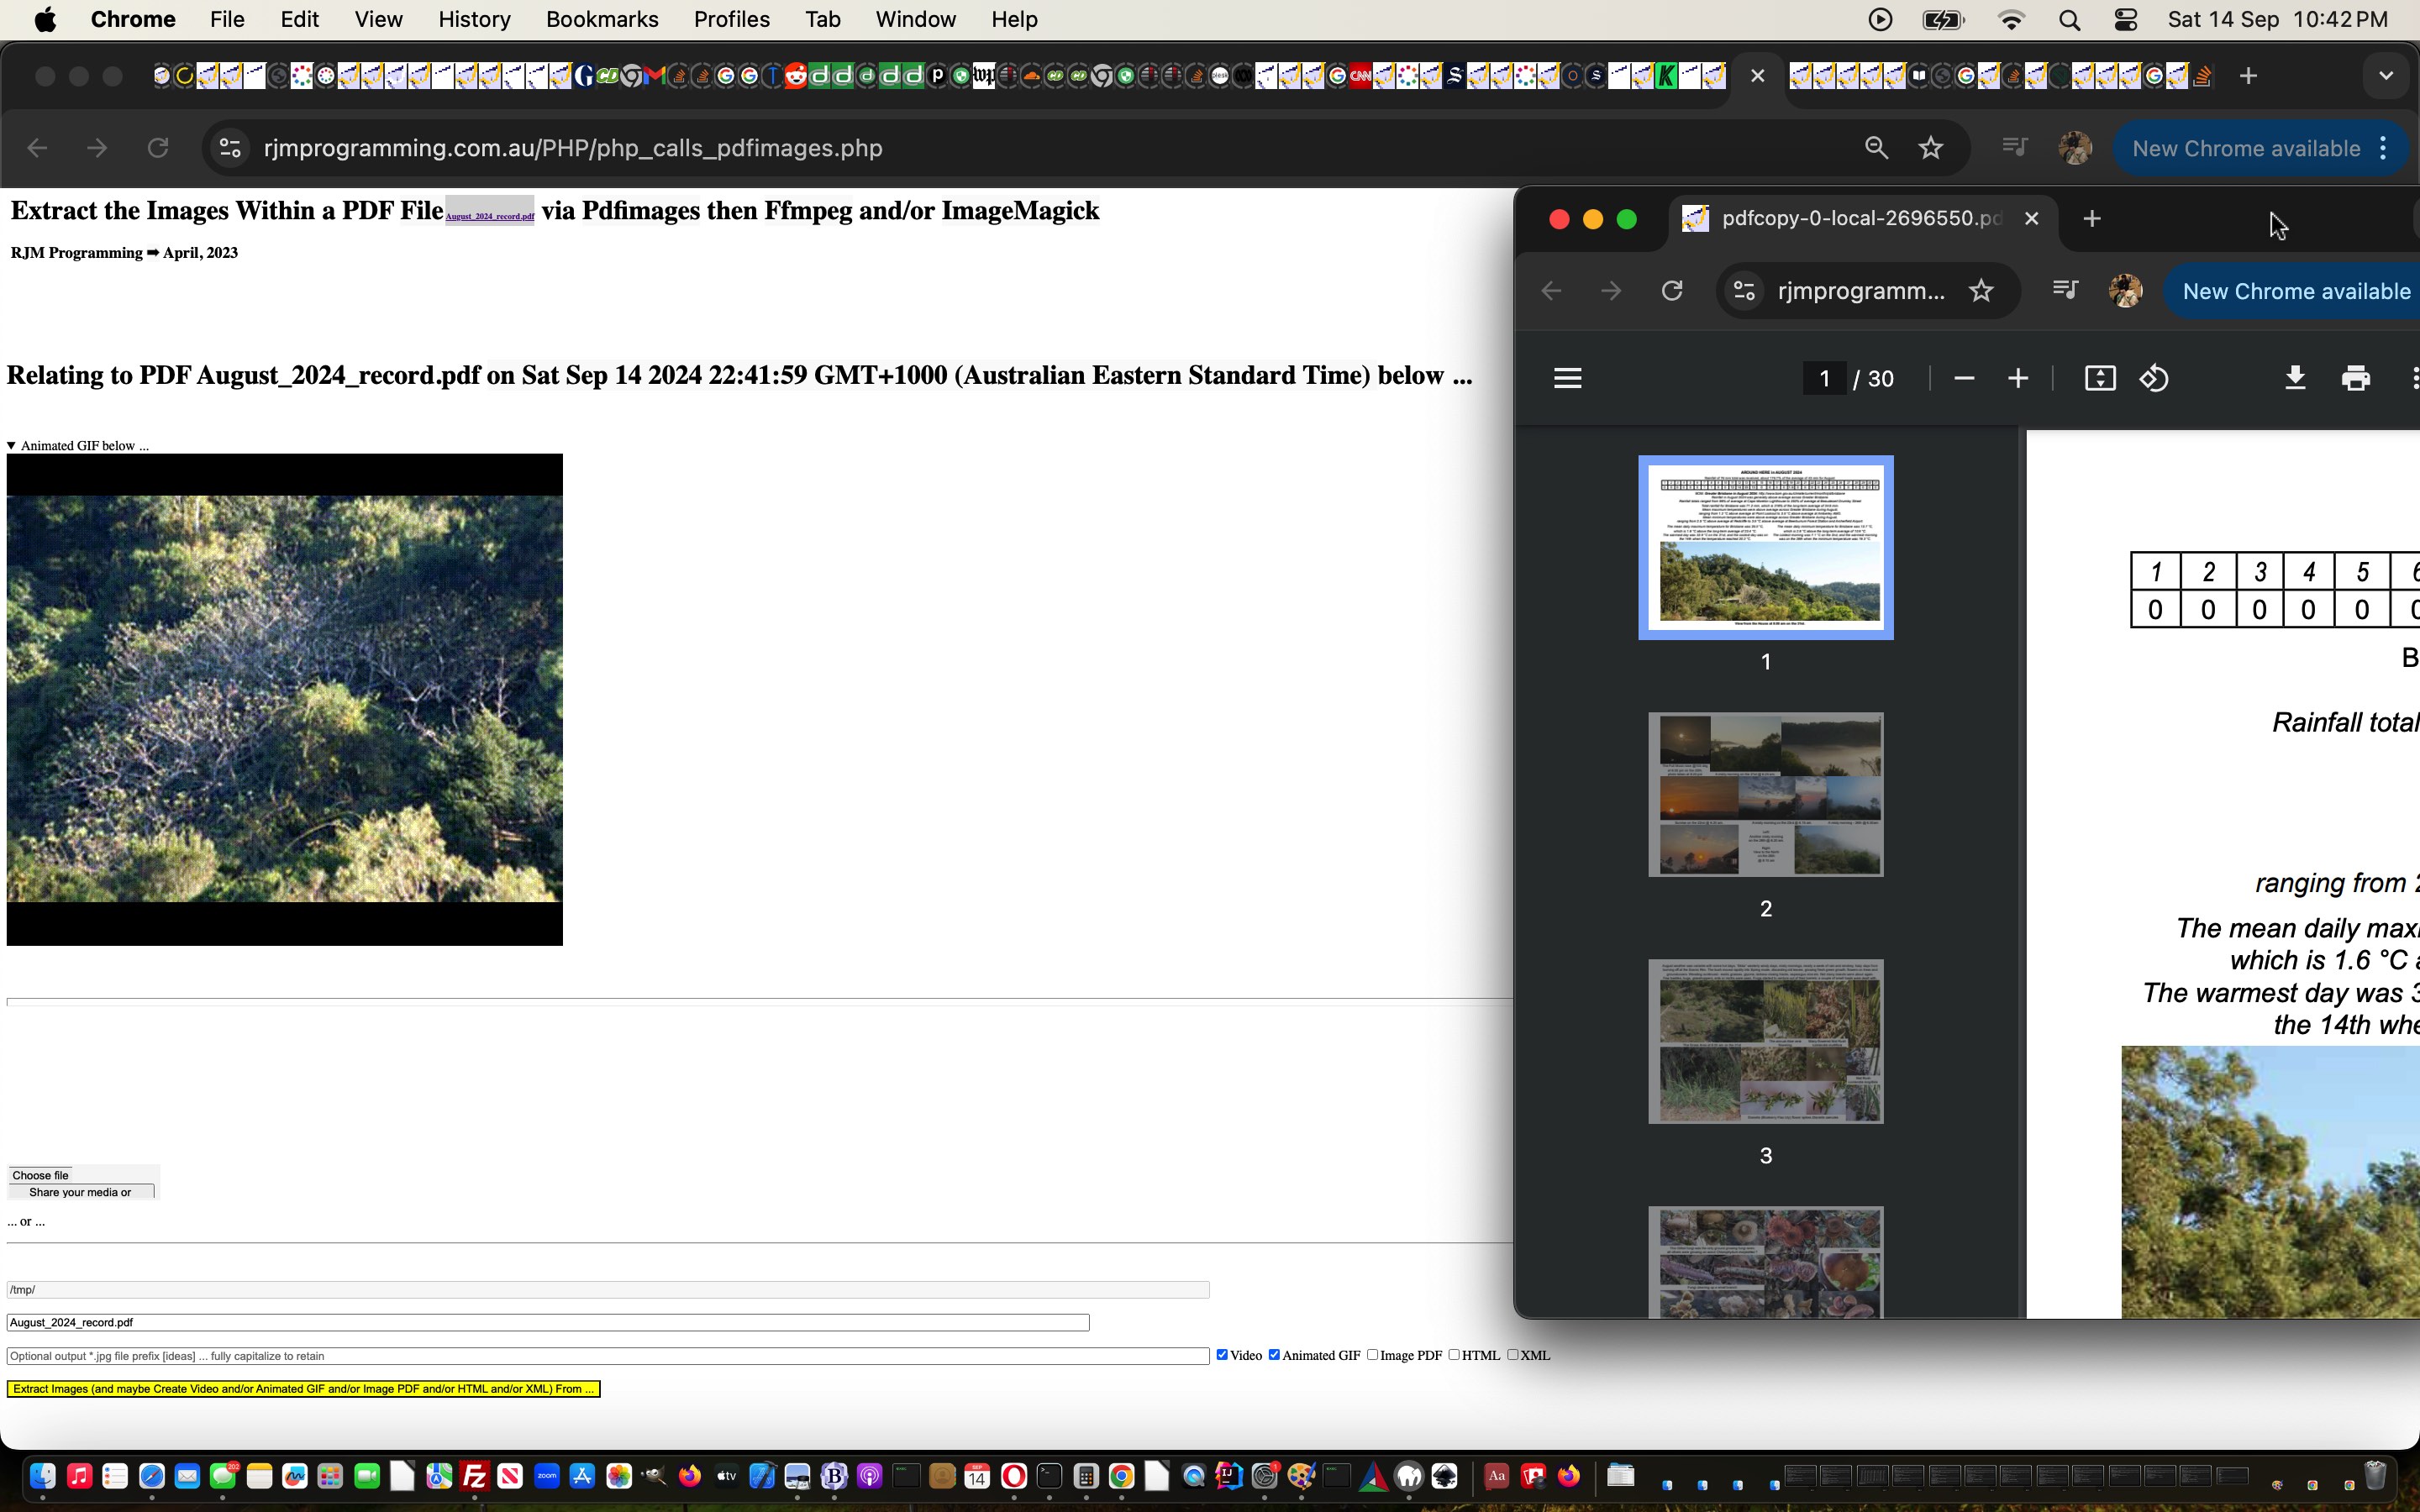Download the PDF file

tap(2295, 378)
